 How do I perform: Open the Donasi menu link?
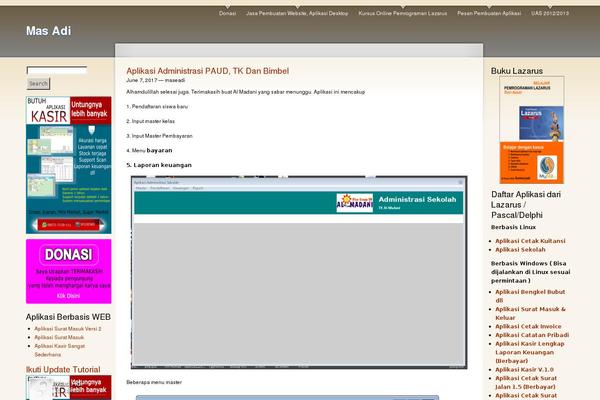227,13
